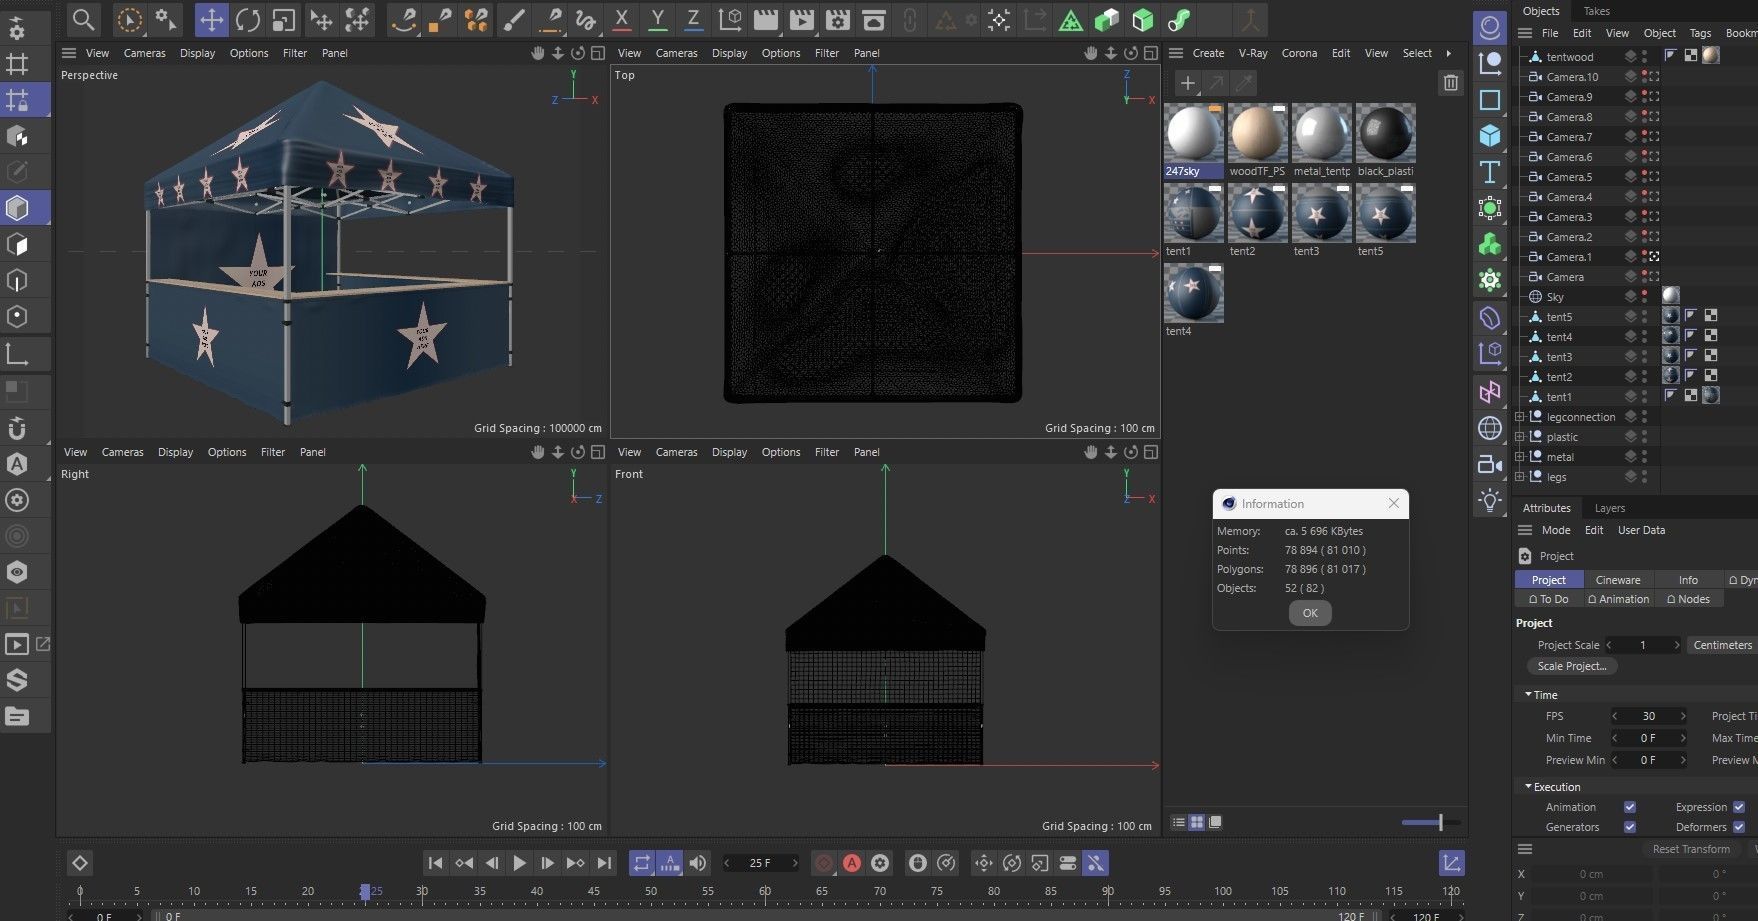Expand the plastic group
The image size is (1758, 921).
1520,437
